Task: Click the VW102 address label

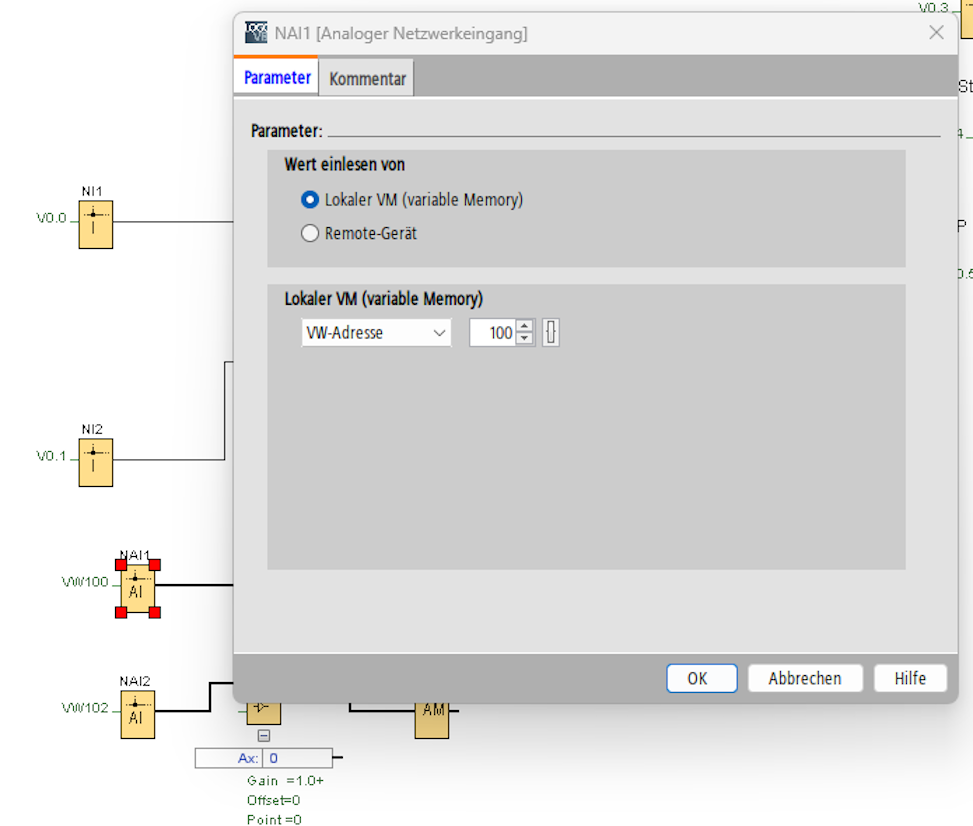Action: 85,707
